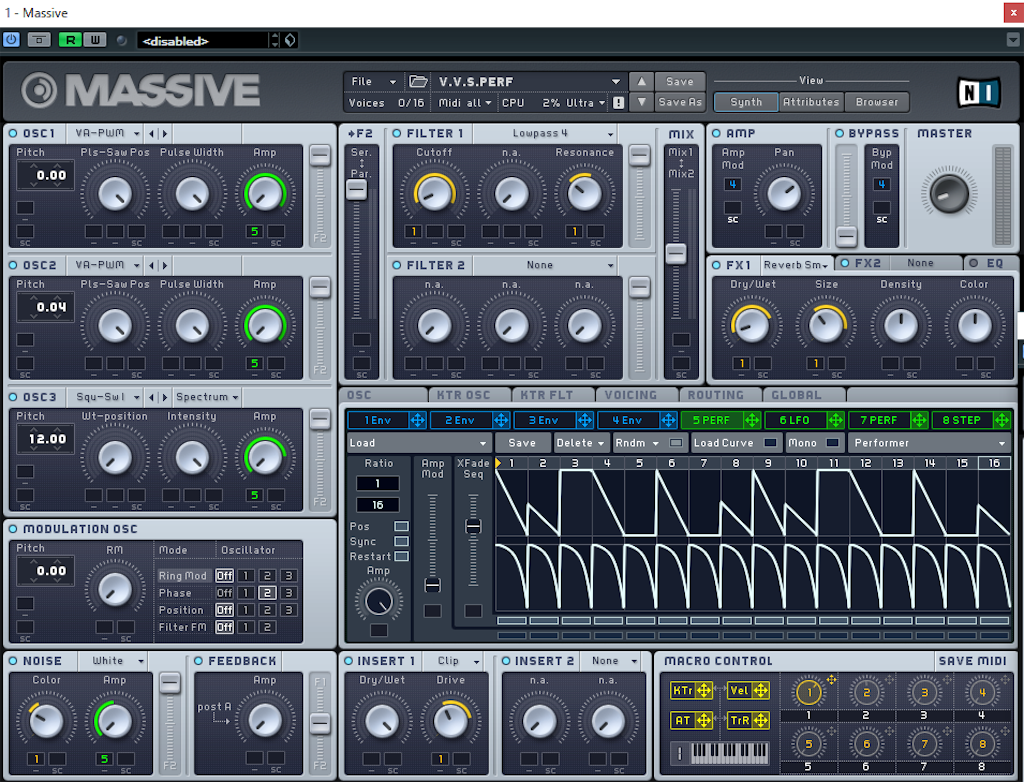Open the preset folder icon
Screen dimensions: 1024x782
coord(418,82)
